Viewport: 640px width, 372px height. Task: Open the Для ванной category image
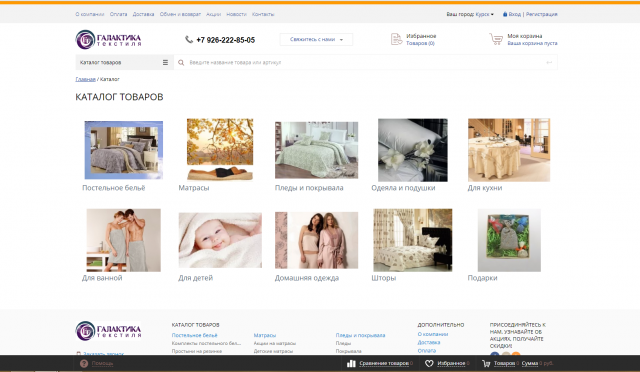tap(124, 240)
